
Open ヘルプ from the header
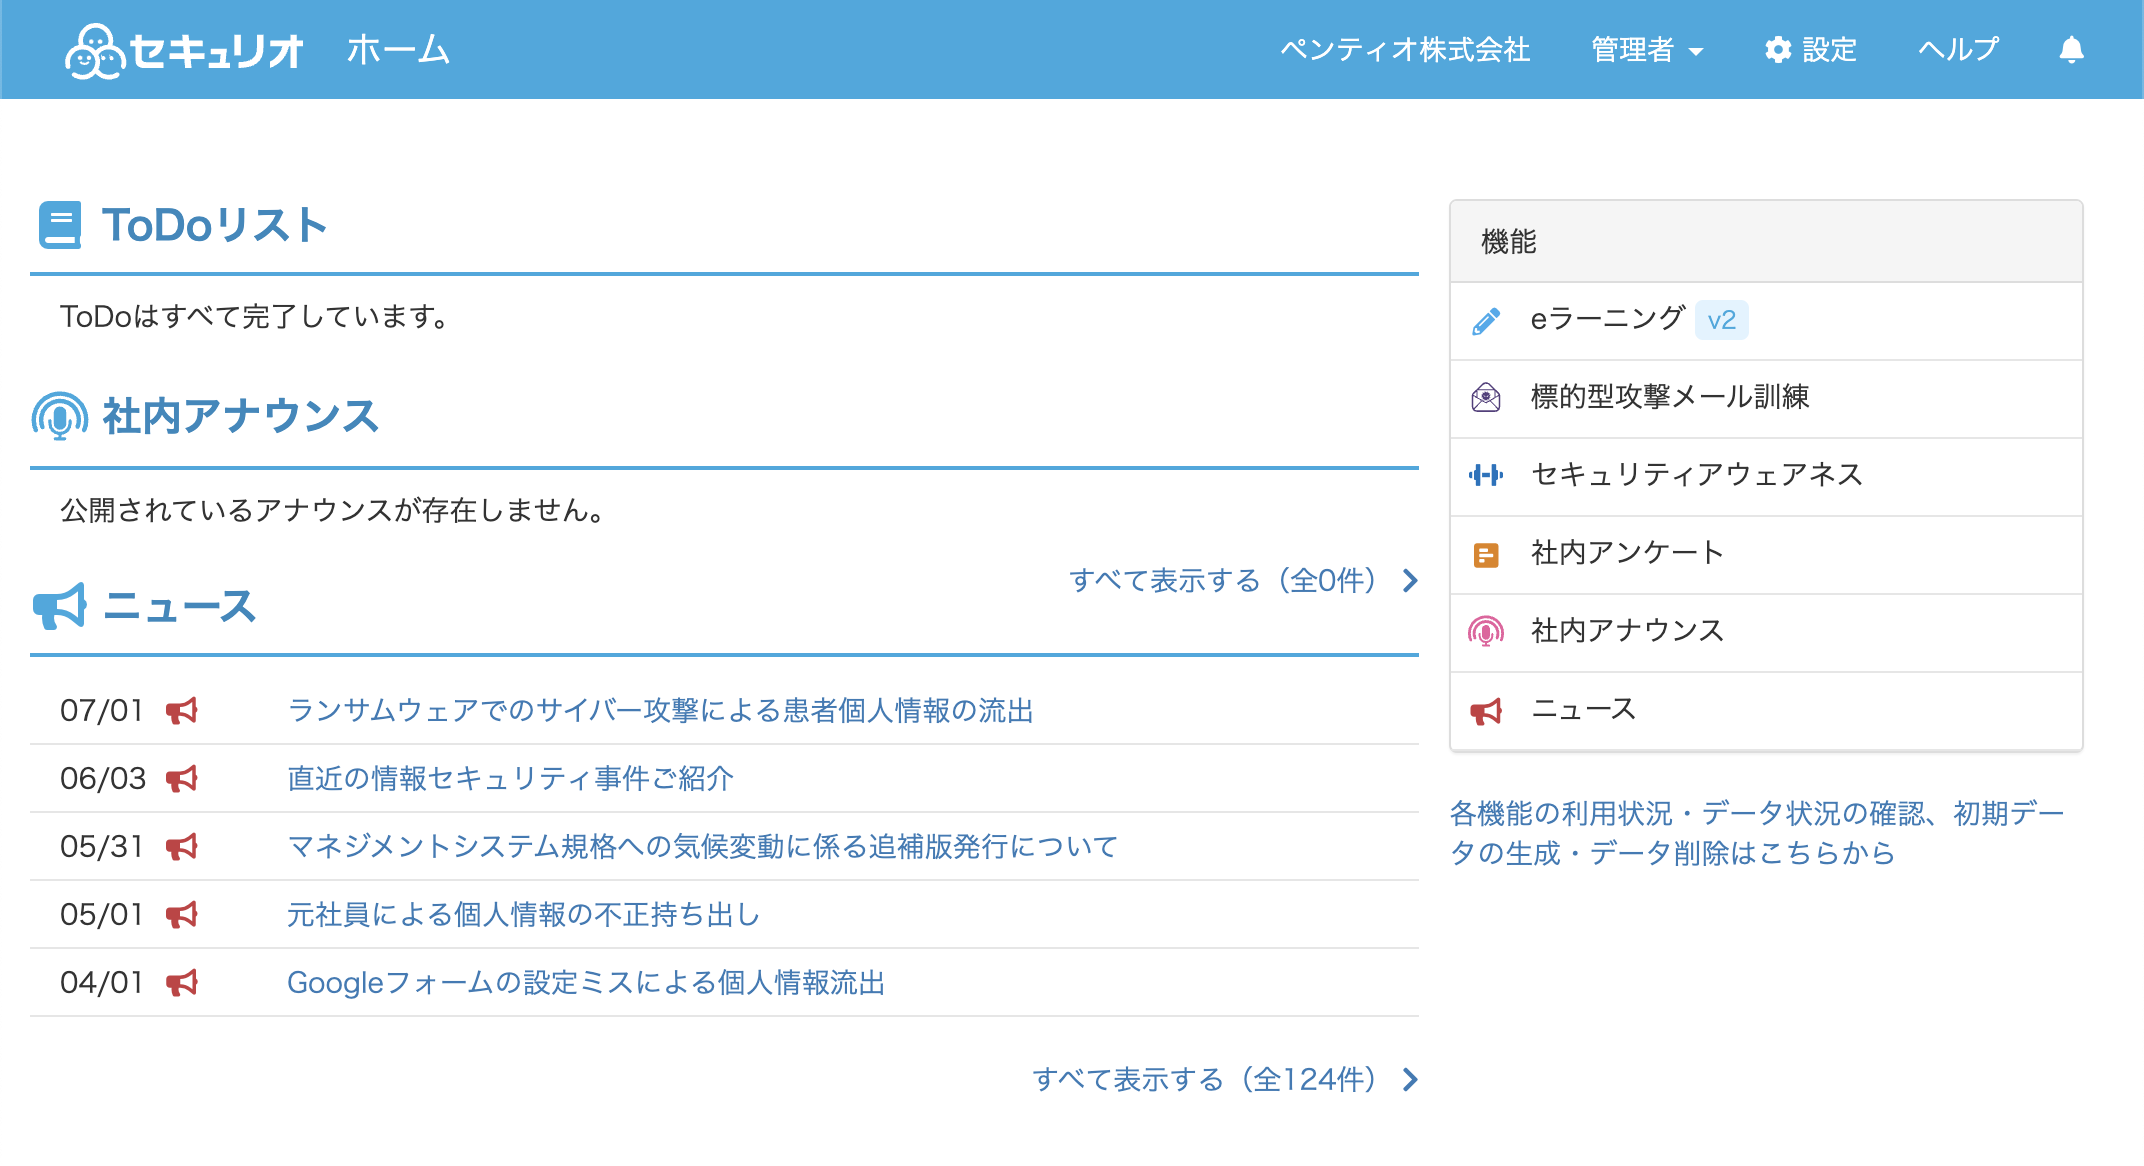pyautogui.click(x=1958, y=49)
